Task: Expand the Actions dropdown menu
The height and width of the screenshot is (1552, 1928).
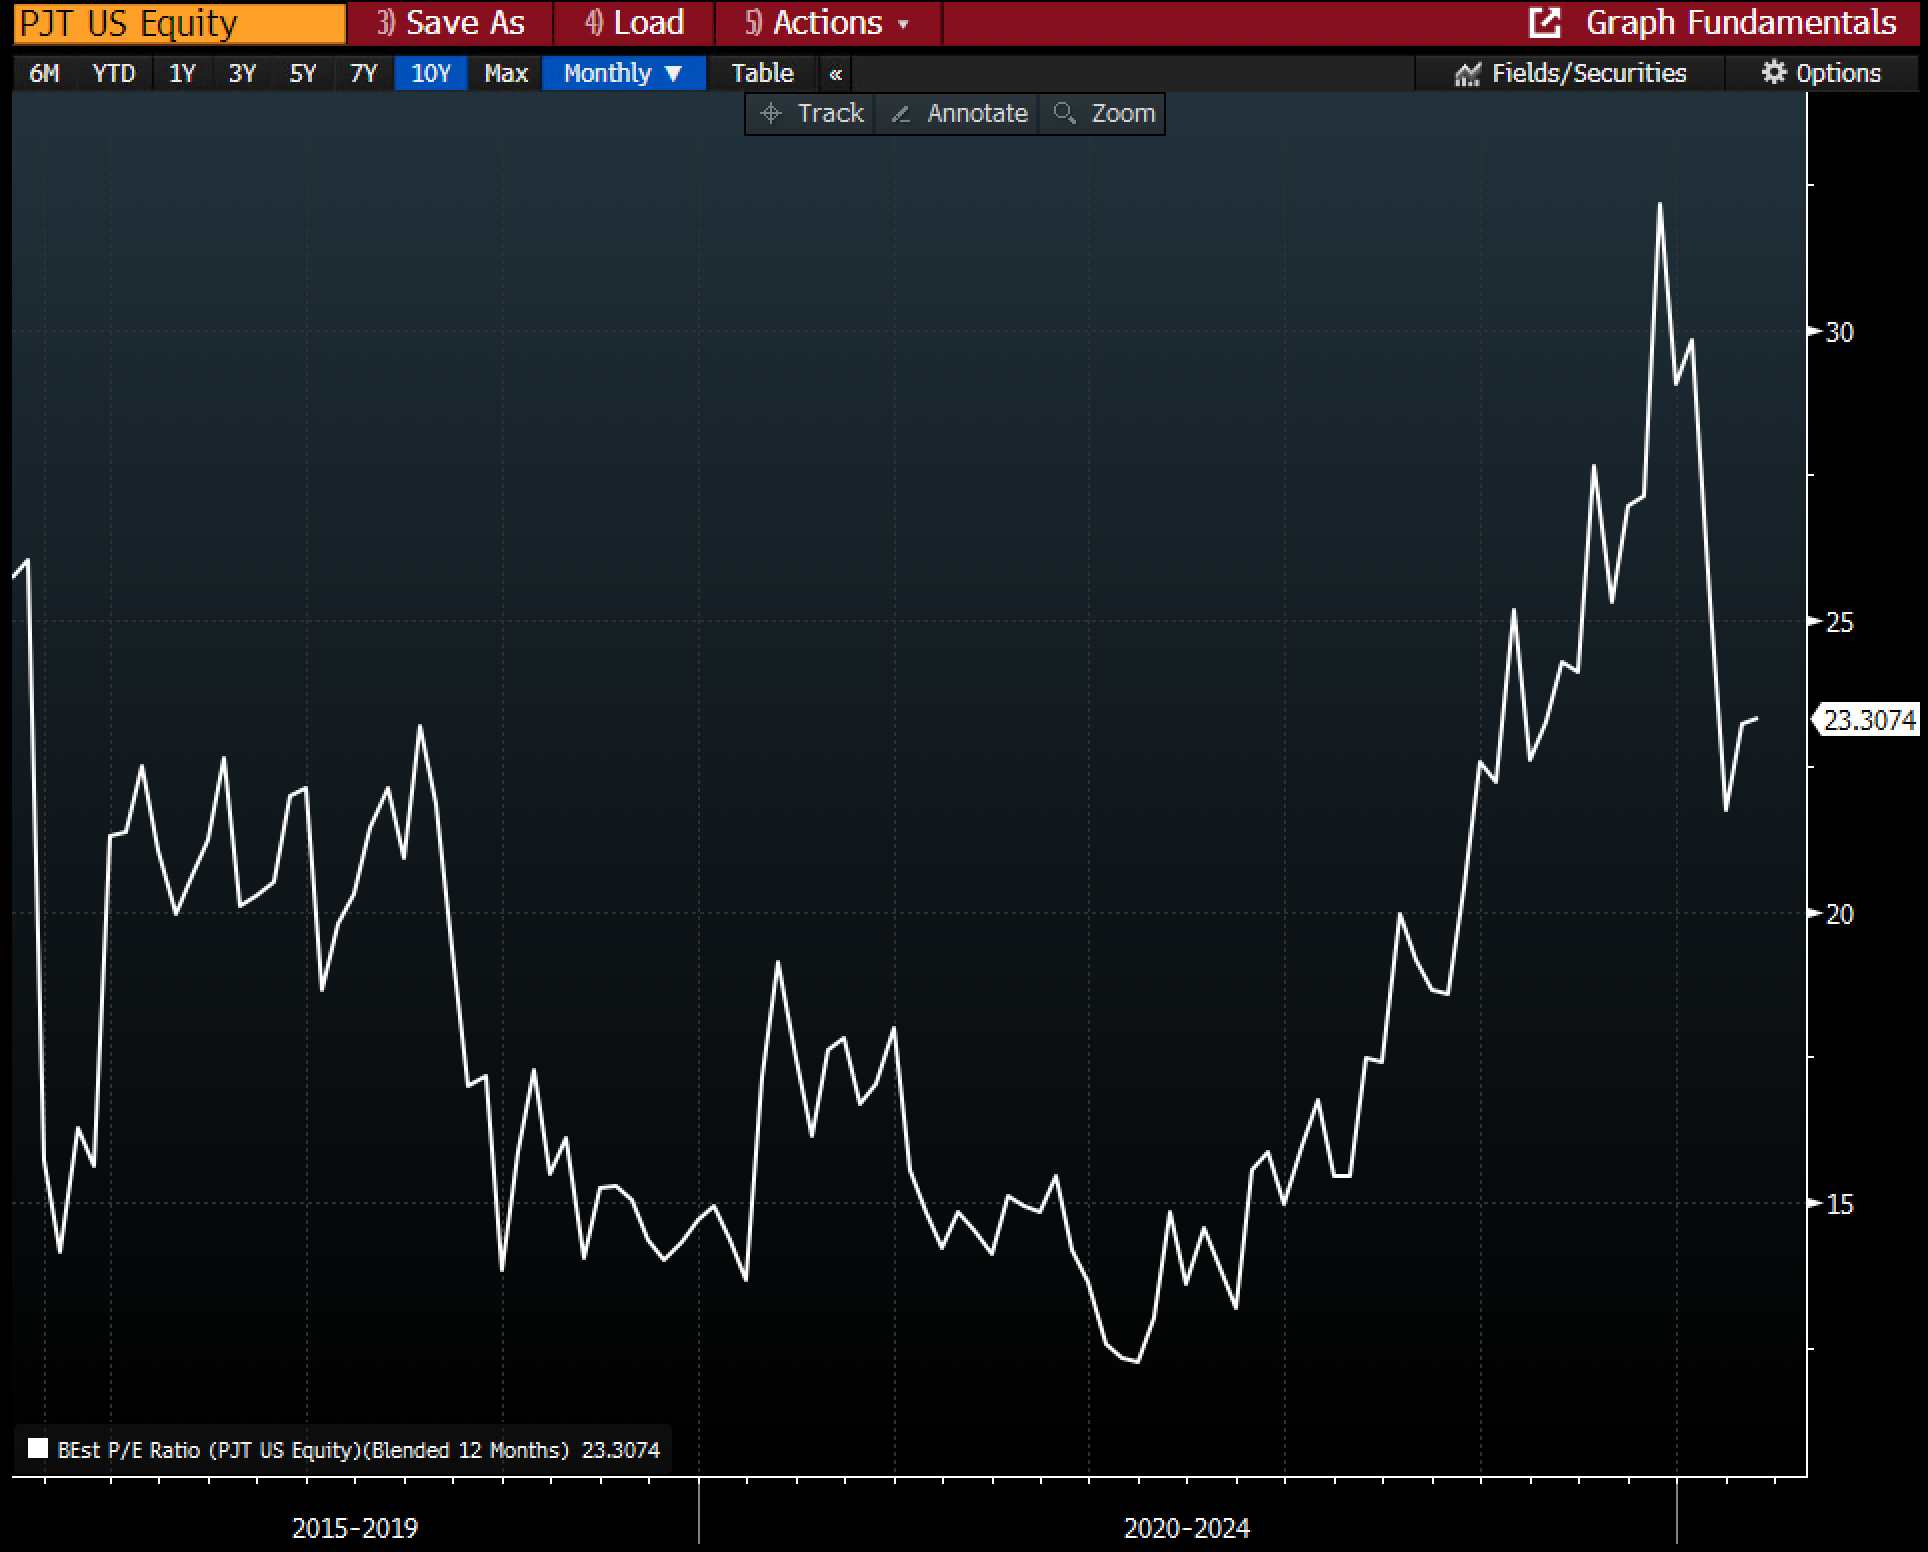Action: [828, 23]
